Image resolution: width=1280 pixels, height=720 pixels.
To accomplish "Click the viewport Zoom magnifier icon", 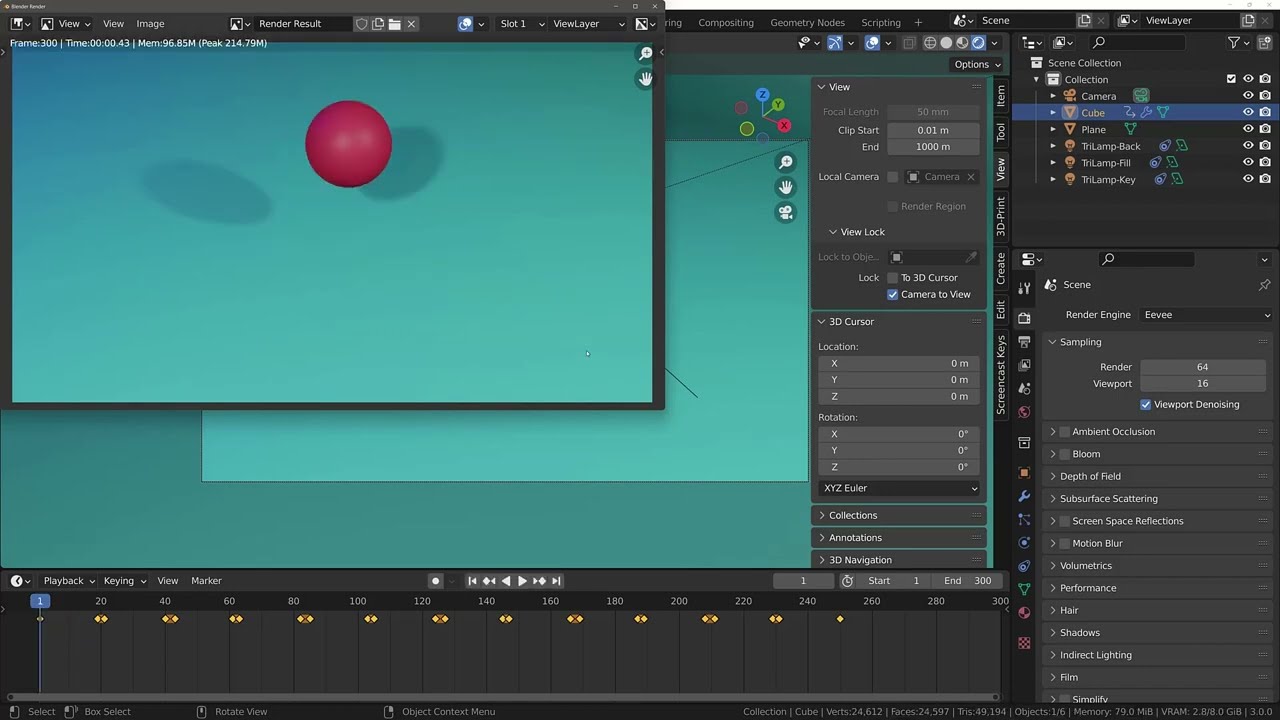I will click(x=786, y=161).
